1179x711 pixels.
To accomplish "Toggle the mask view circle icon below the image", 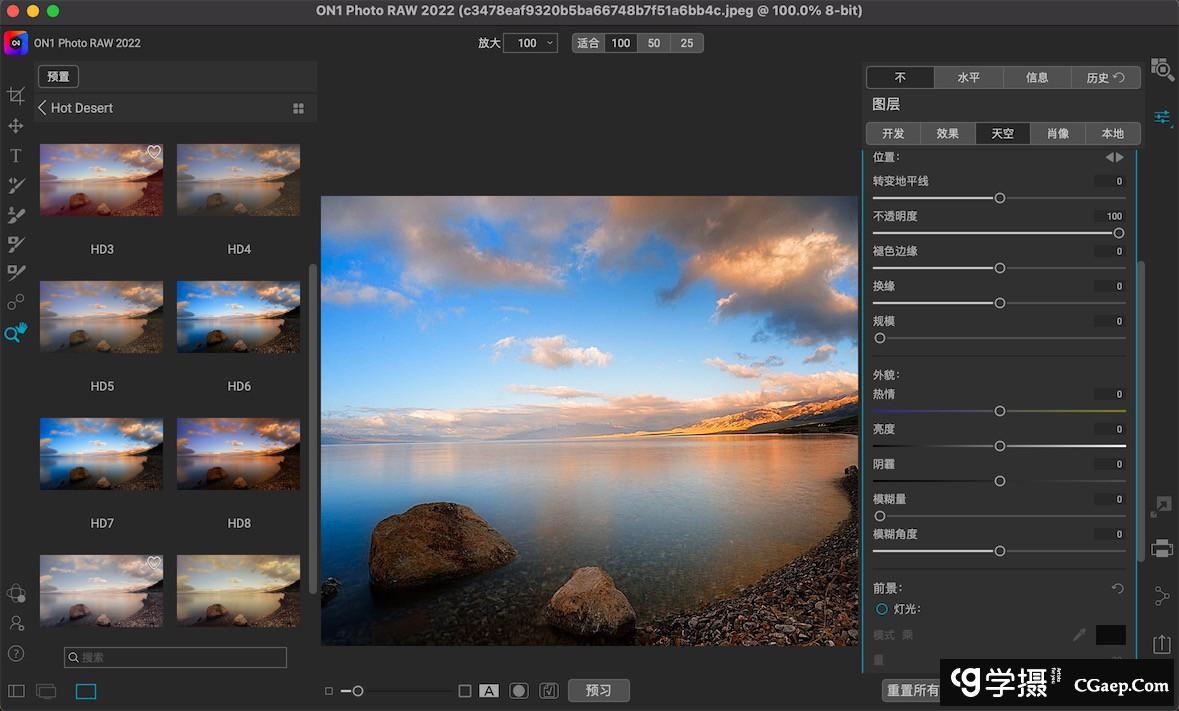I will pyautogui.click(x=519, y=691).
